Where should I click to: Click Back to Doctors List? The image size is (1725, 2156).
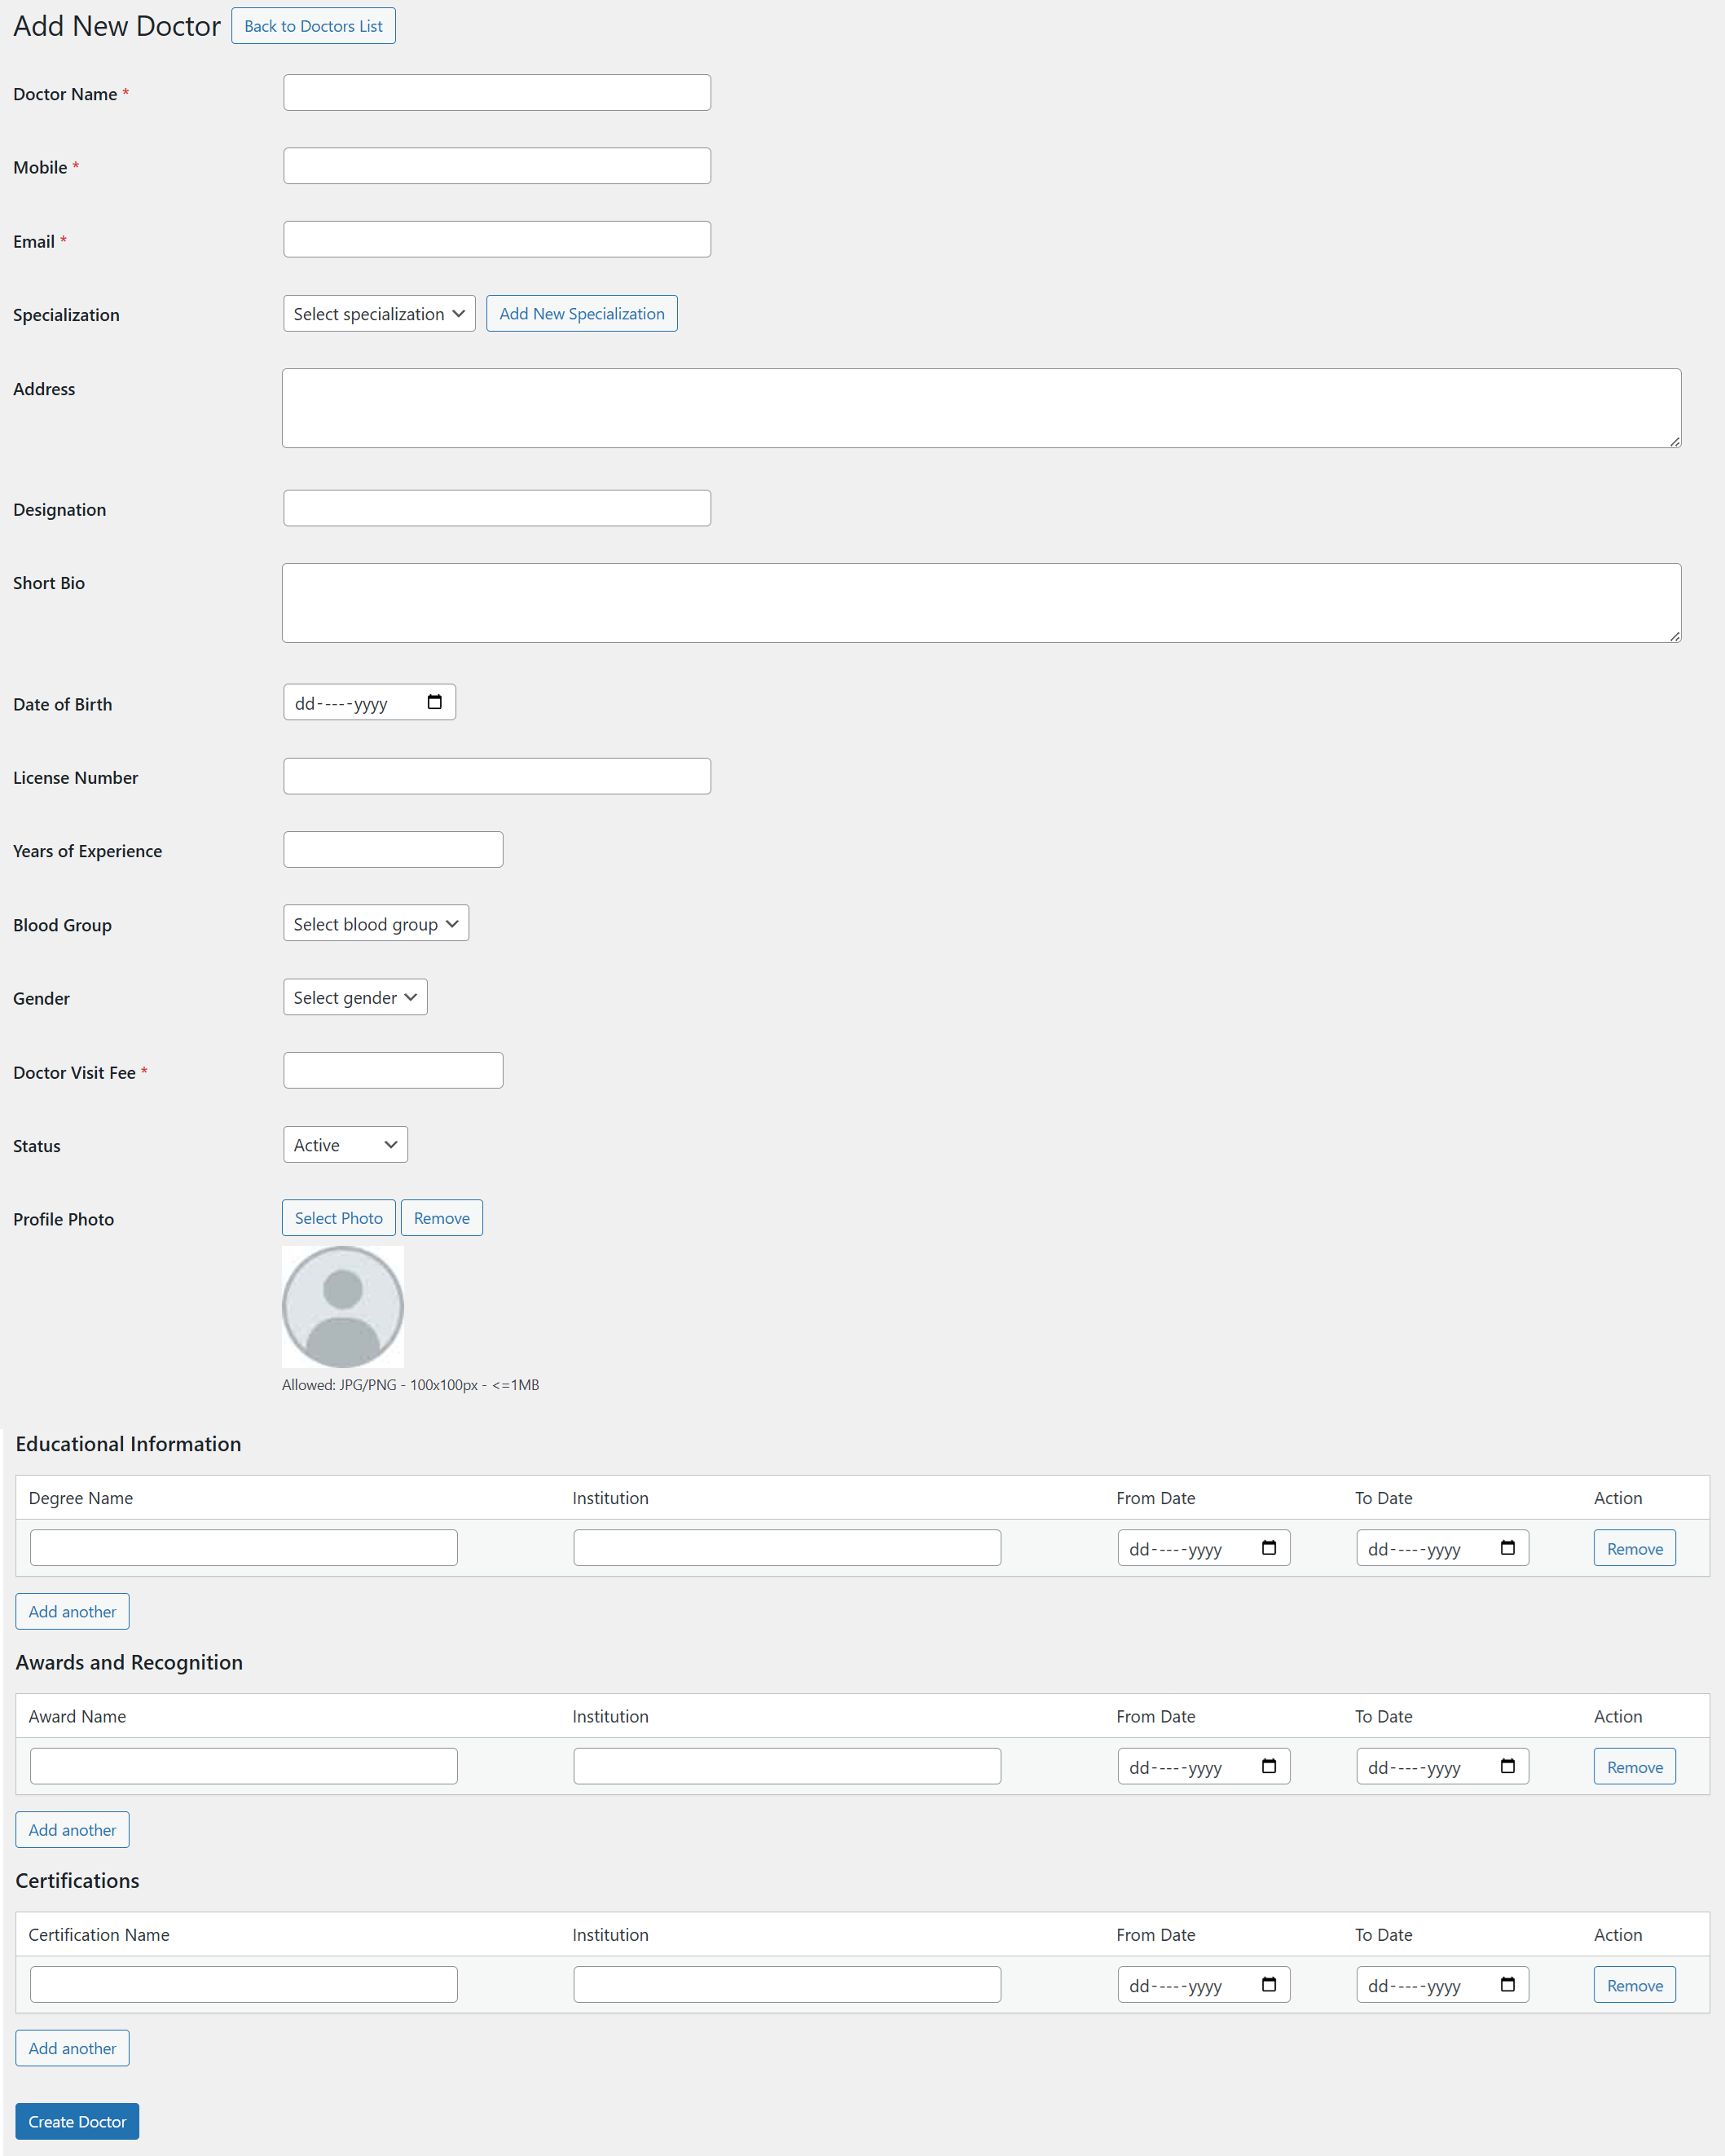(x=313, y=25)
